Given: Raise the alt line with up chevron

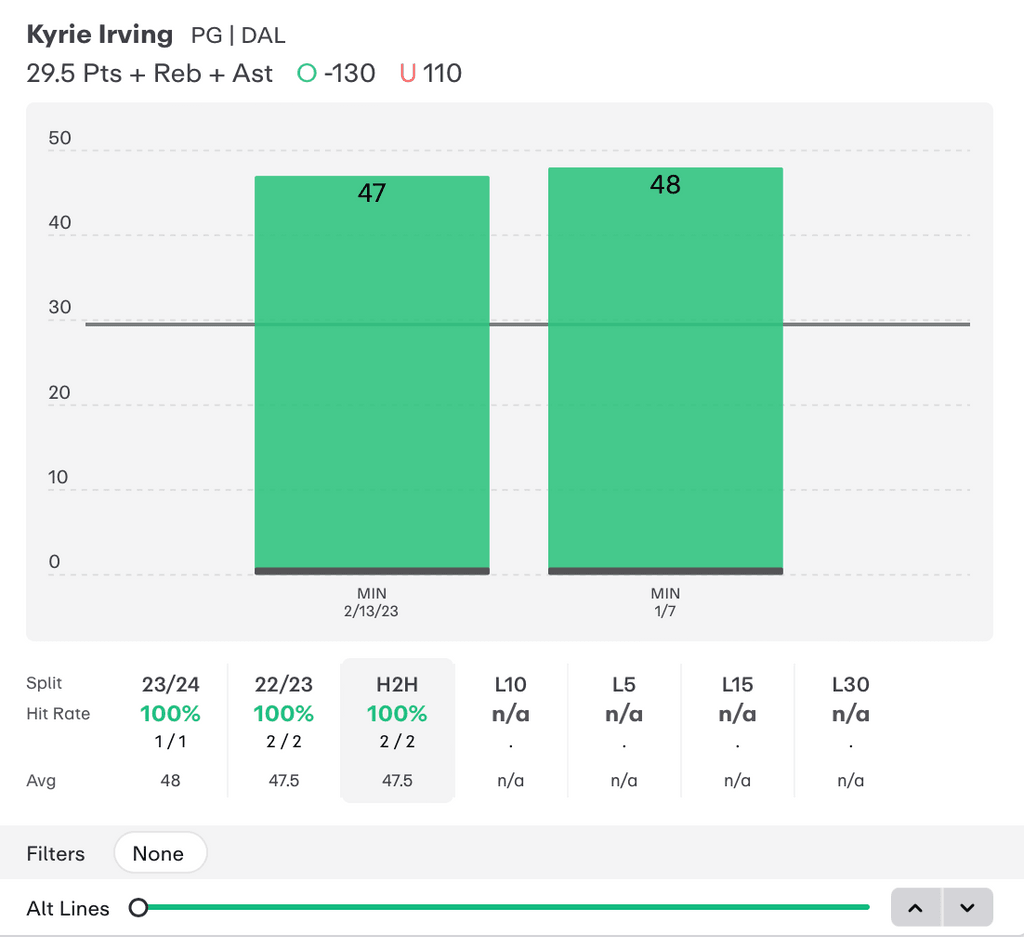Looking at the screenshot, I should click(x=916, y=907).
